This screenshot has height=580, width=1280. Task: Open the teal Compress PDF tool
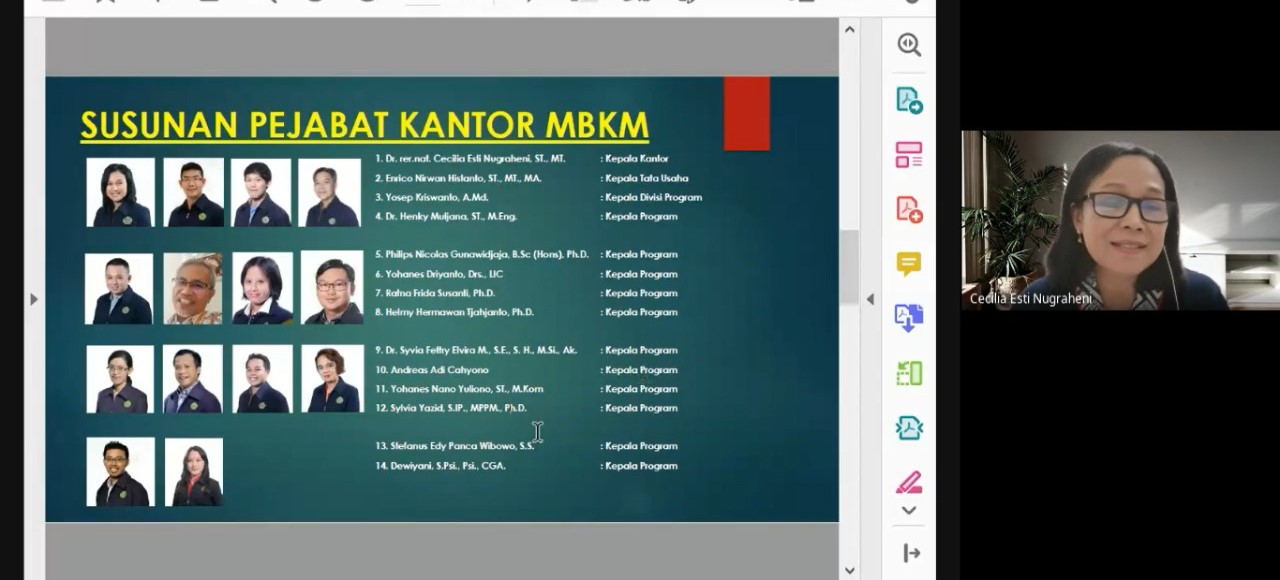908,427
